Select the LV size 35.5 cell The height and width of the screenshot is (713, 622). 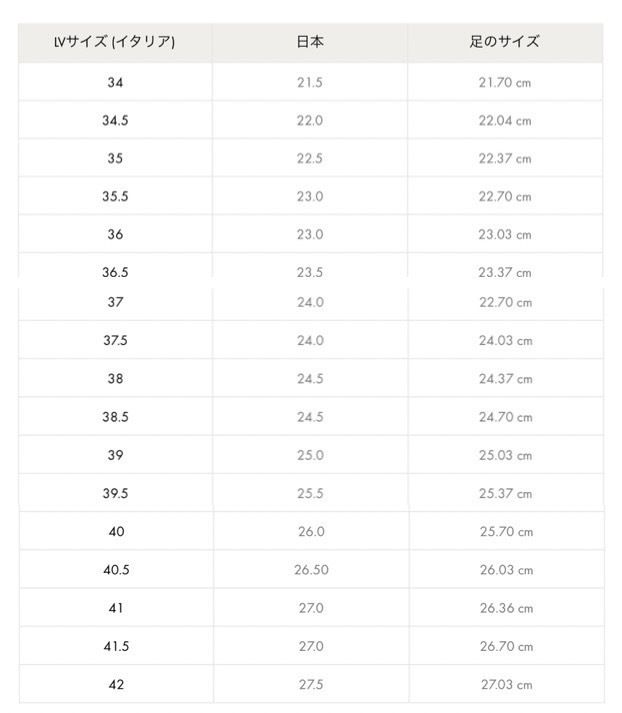115,196
